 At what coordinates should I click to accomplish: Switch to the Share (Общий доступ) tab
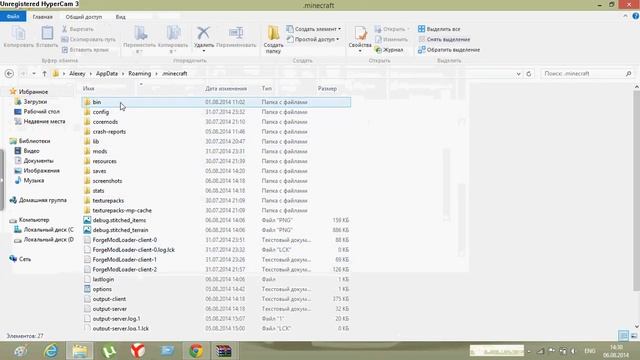(x=84, y=17)
